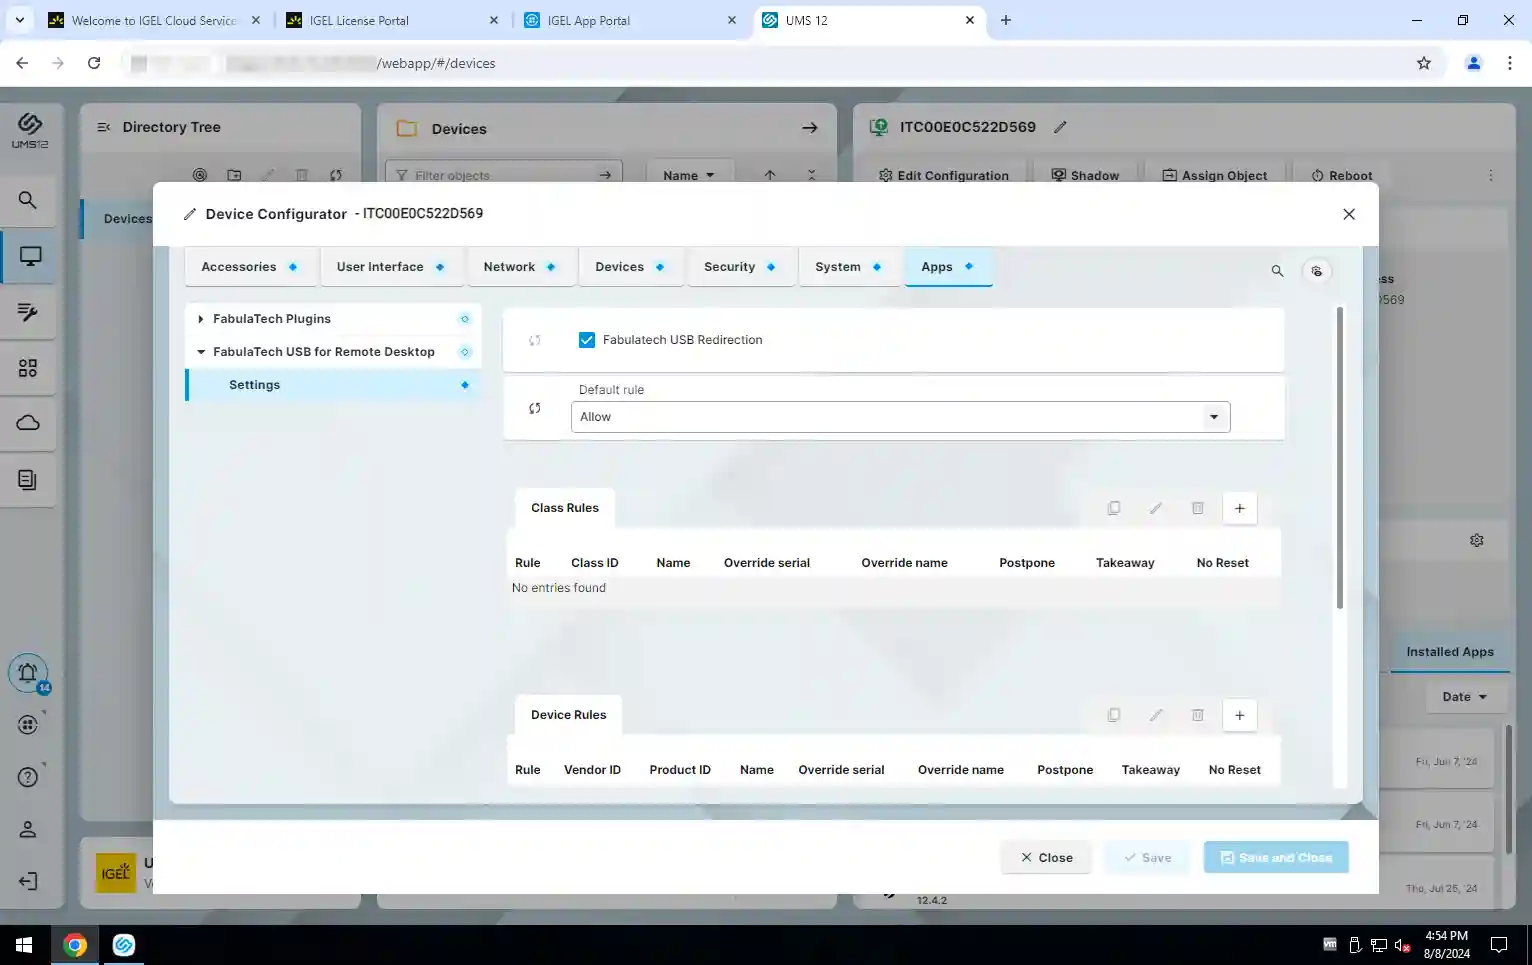
Task: Collapse FabulaTech USB for Remote Desktop node
Action: click(x=201, y=352)
